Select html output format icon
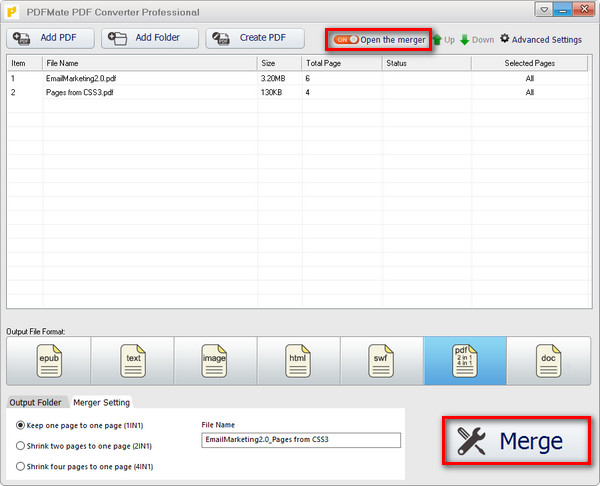Screen dimensions: 600x486 tap(298, 361)
